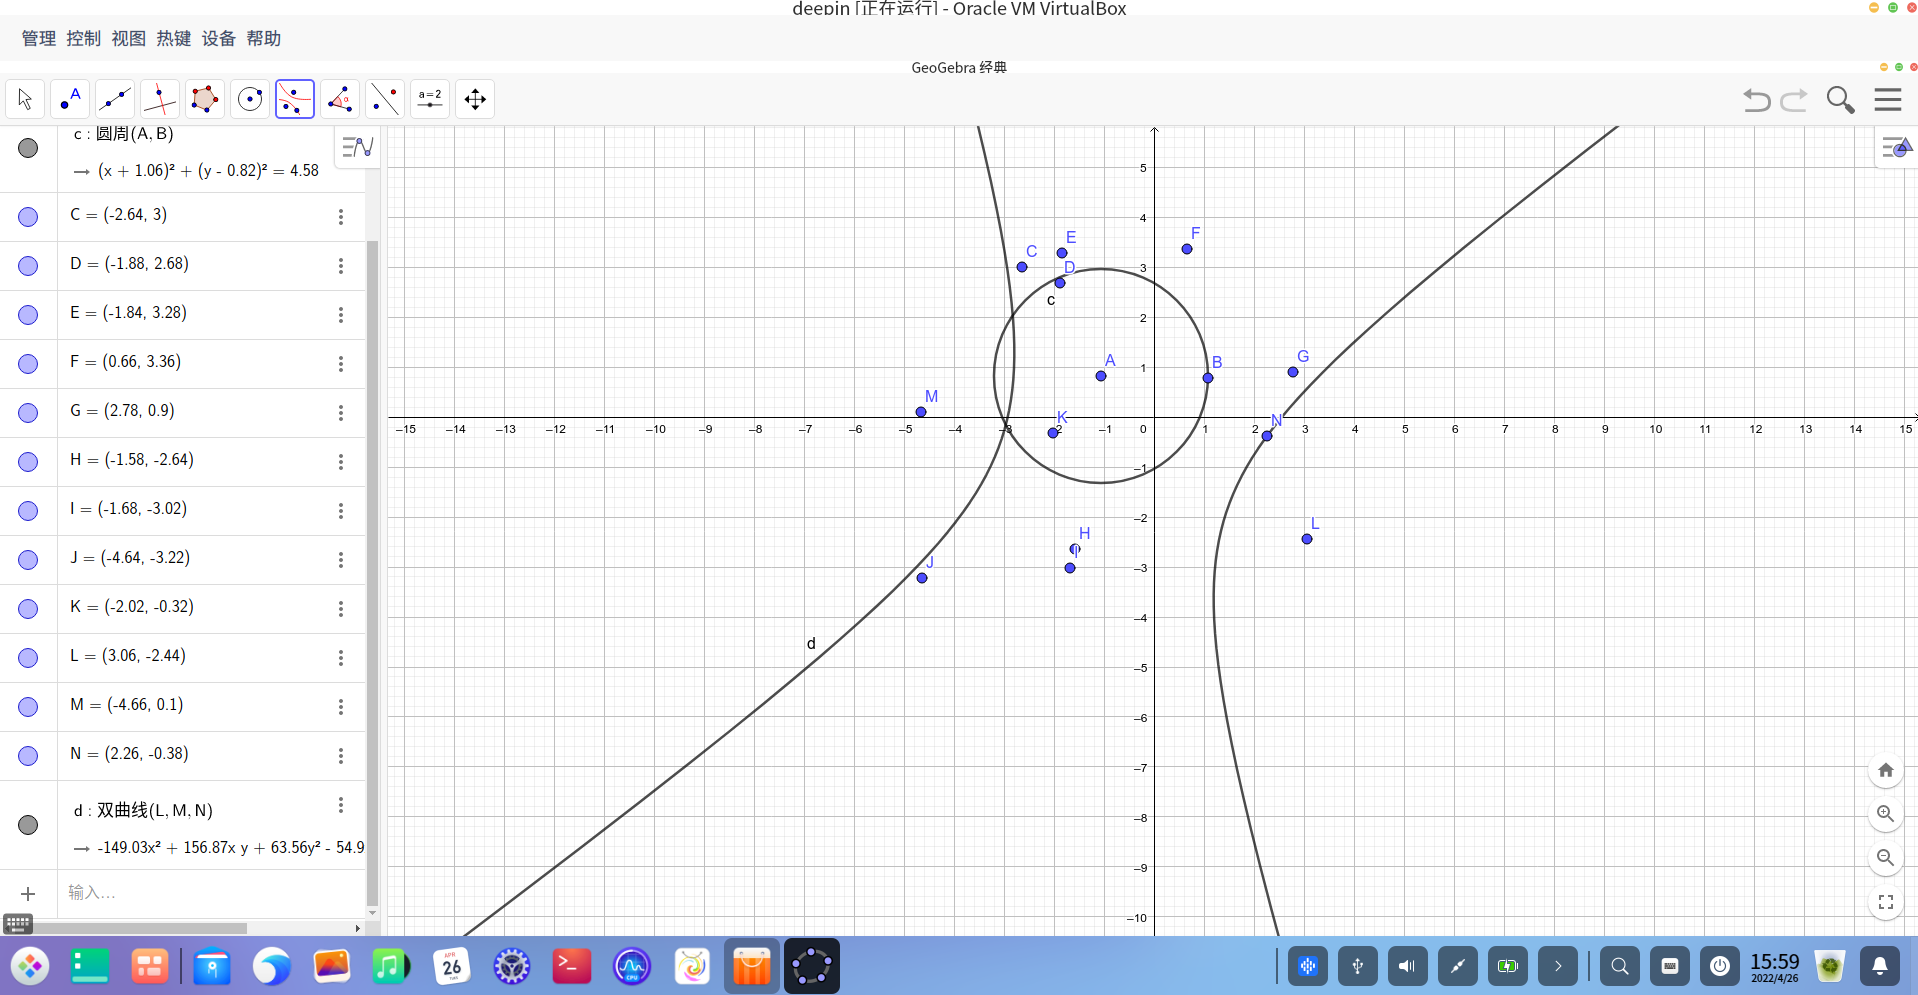This screenshot has width=1918, height=995.
Task: Zoom in on the graphics view
Action: pos(1886,814)
